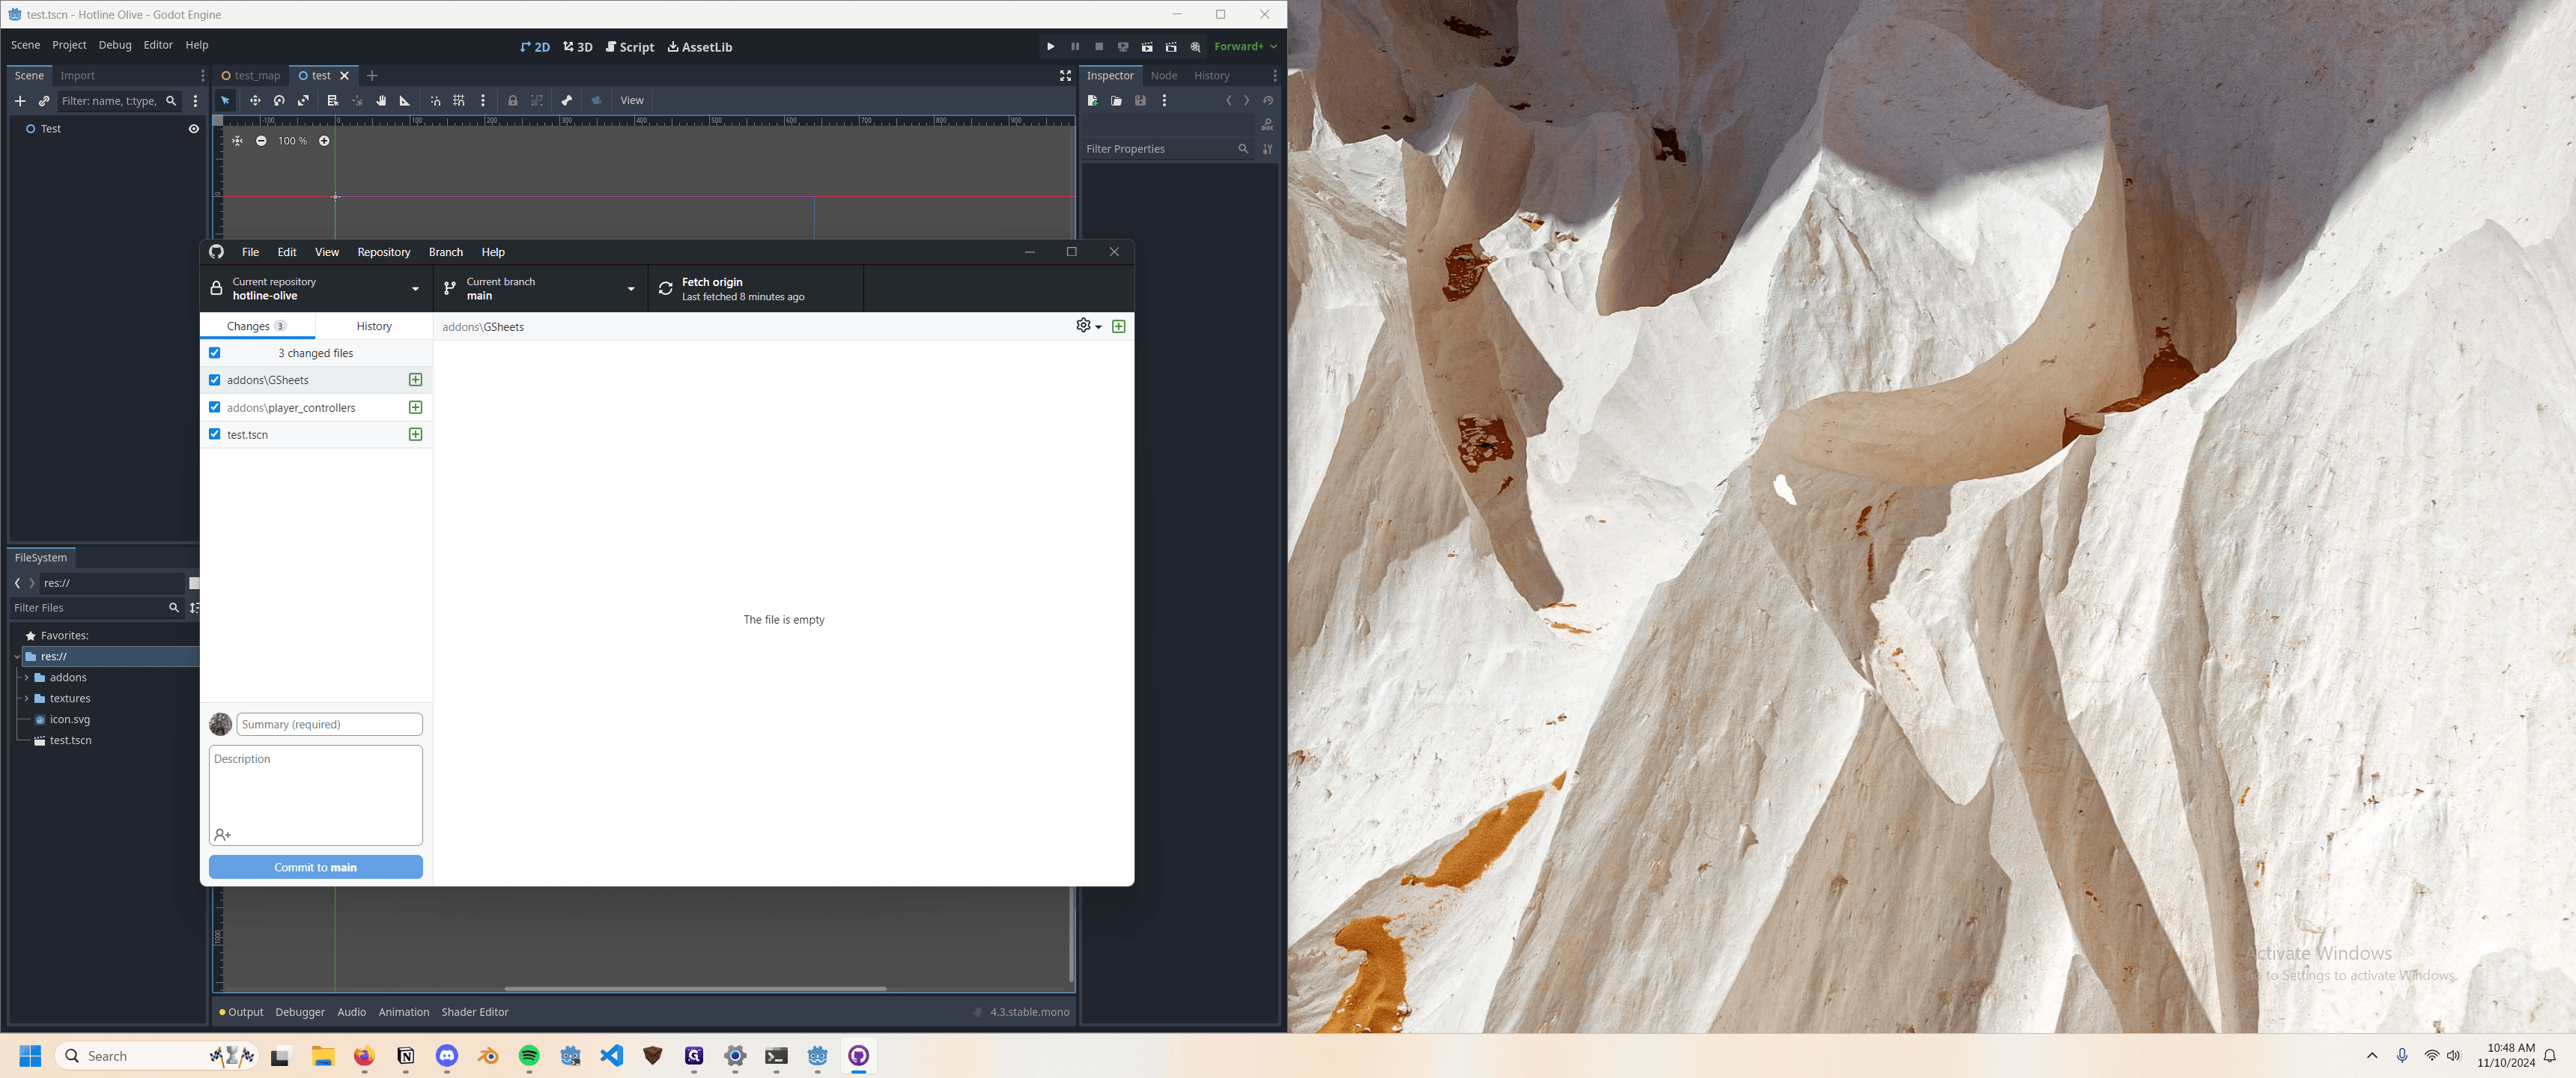Screen dimensions: 2576x1078
Task: Click Commit to main button
Action: click(x=316, y=867)
